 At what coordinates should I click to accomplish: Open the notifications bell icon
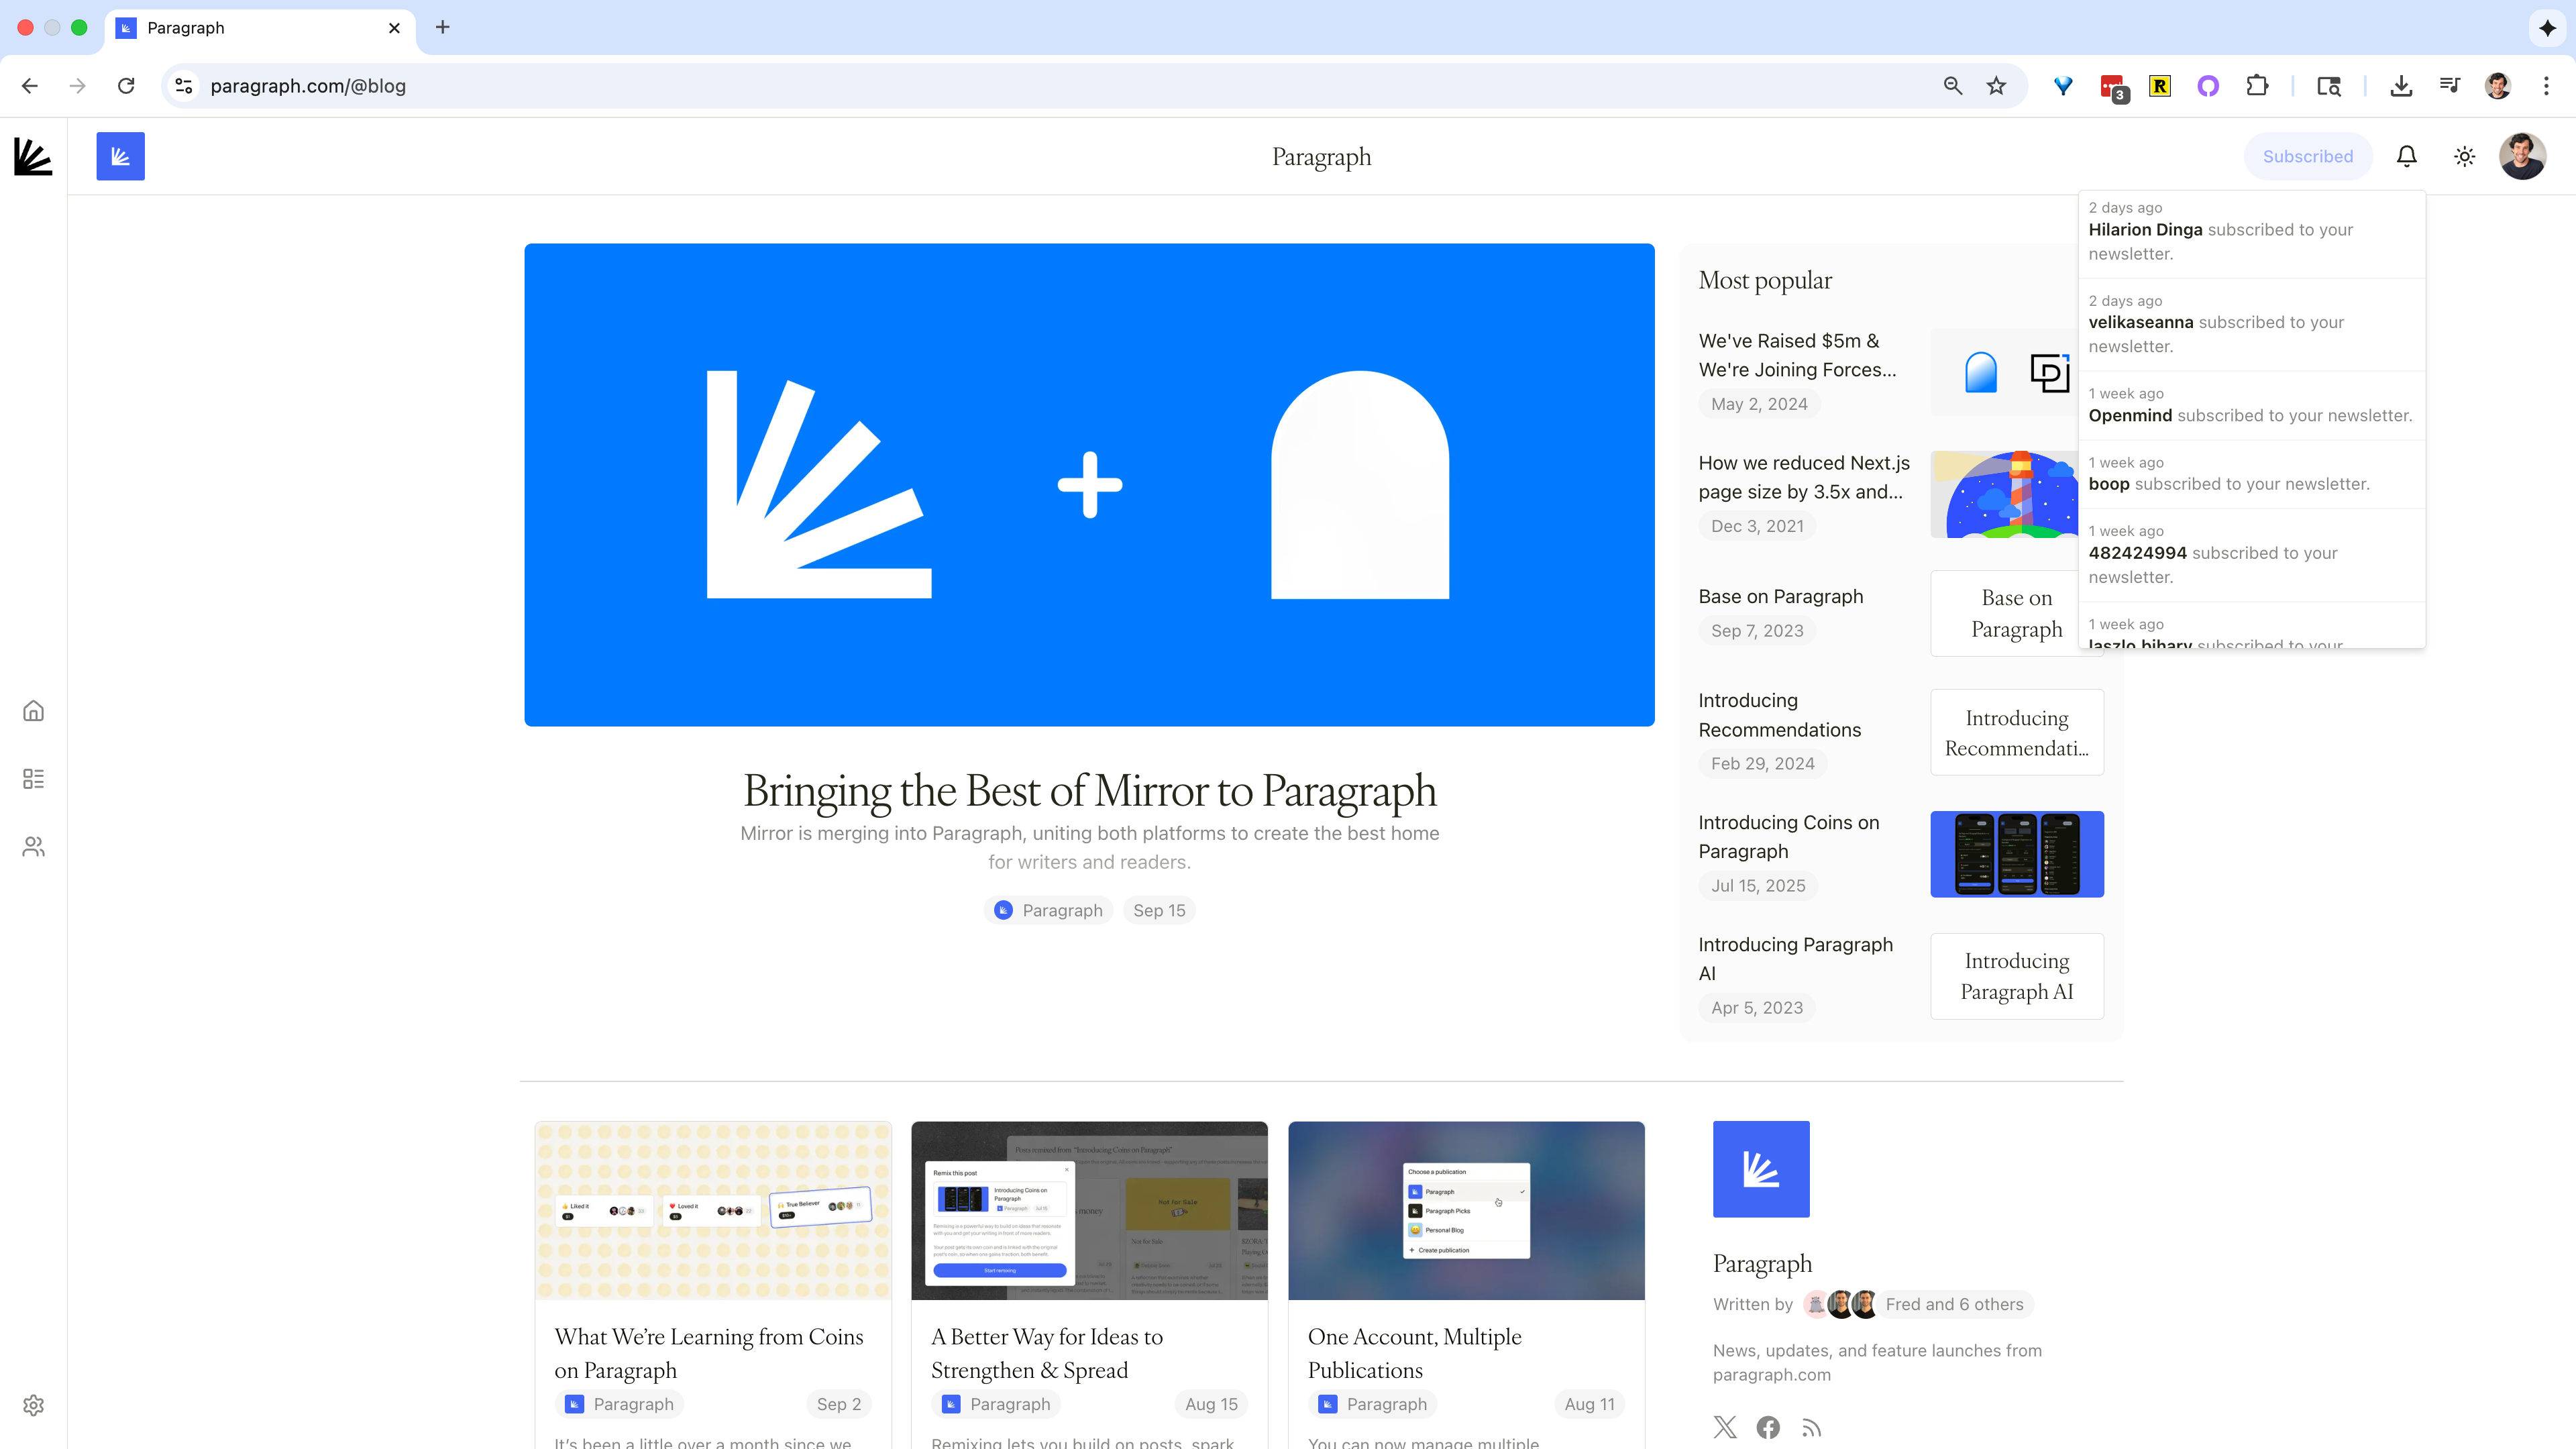click(2406, 156)
